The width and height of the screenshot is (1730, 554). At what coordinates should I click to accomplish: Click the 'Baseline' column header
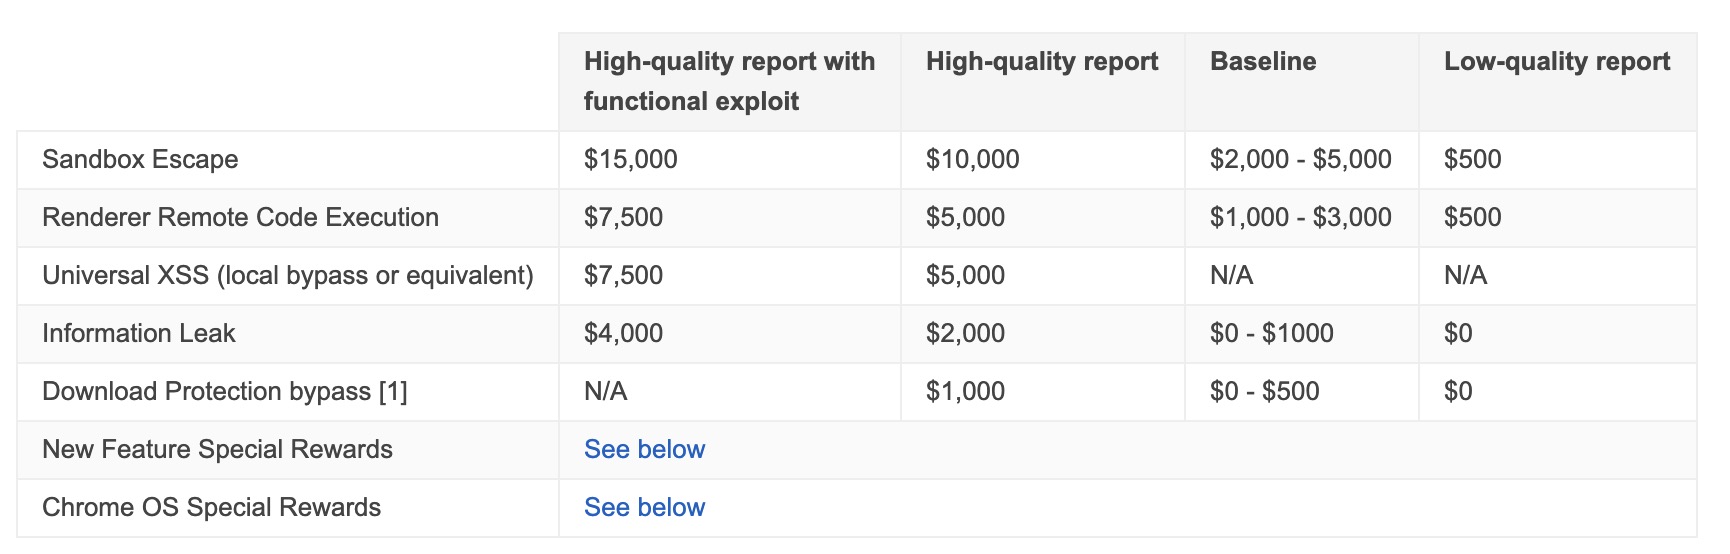(1262, 62)
